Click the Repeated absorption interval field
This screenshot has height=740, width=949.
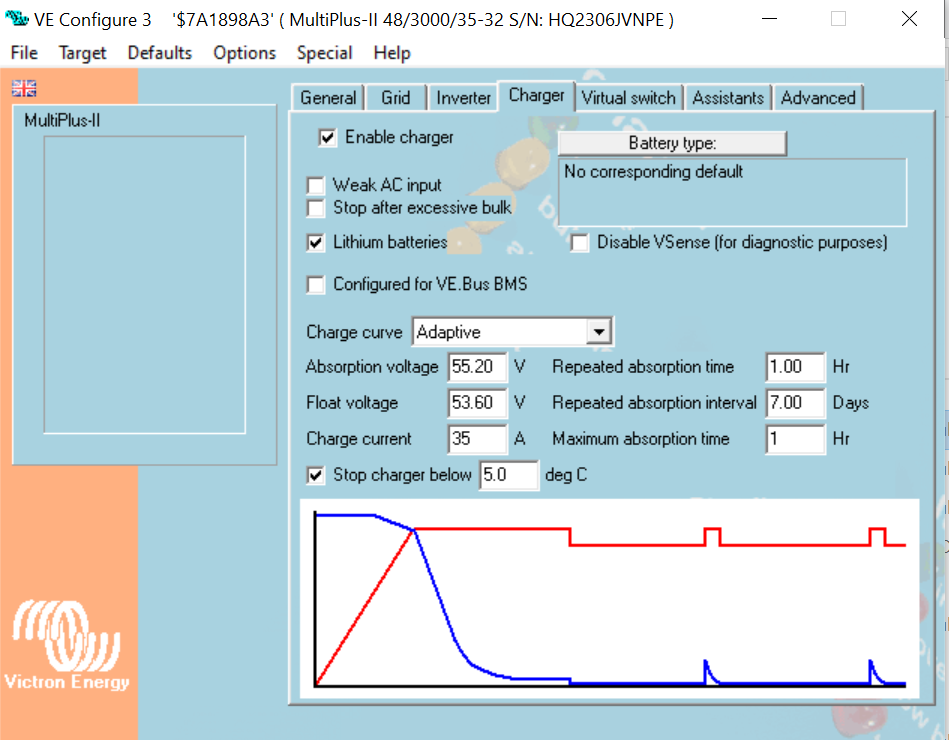click(x=795, y=403)
